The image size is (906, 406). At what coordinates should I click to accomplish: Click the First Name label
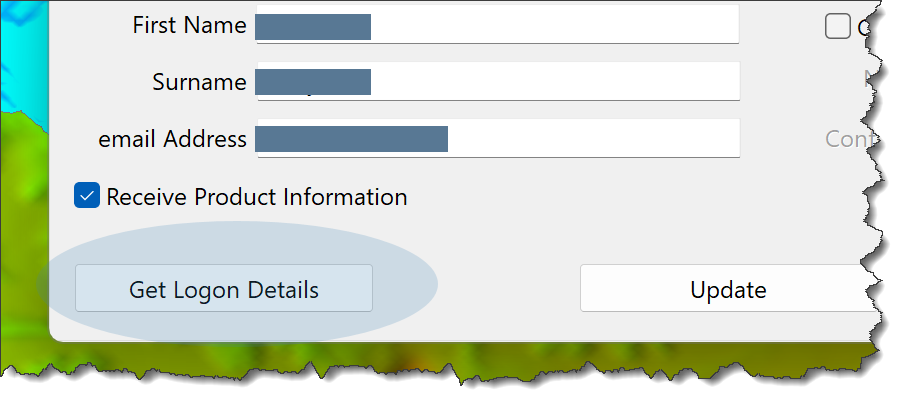click(190, 25)
